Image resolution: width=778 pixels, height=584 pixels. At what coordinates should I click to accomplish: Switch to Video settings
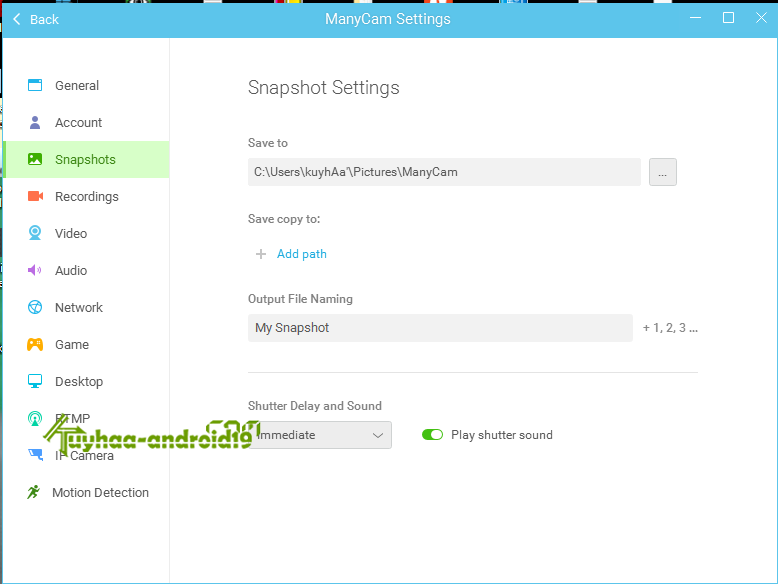coord(86,233)
